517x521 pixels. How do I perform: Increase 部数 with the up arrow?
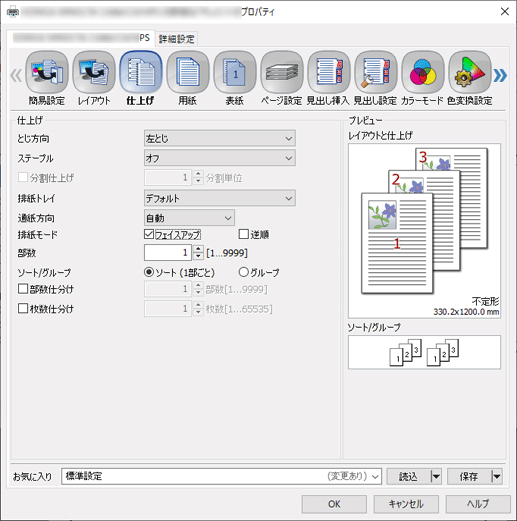(198, 249)
